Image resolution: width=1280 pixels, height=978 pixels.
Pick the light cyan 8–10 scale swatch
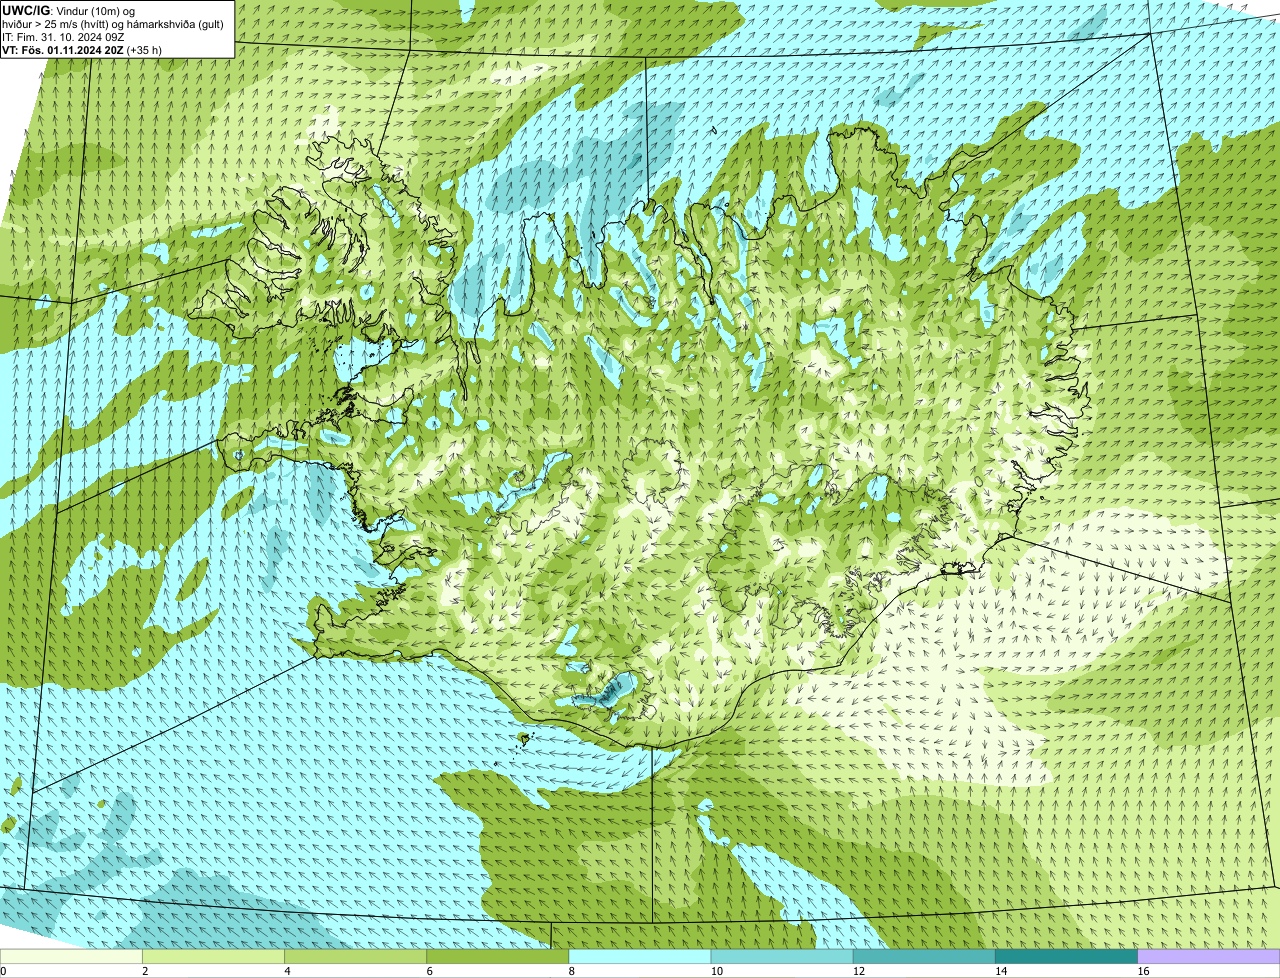point(640,956)
